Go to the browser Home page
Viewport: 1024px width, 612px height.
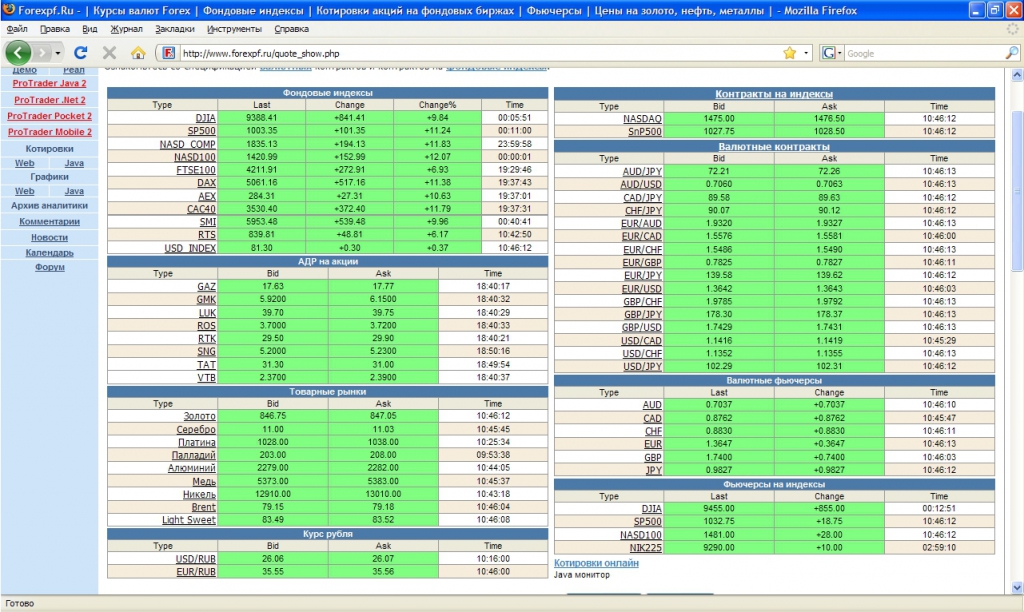pos(138,52)
